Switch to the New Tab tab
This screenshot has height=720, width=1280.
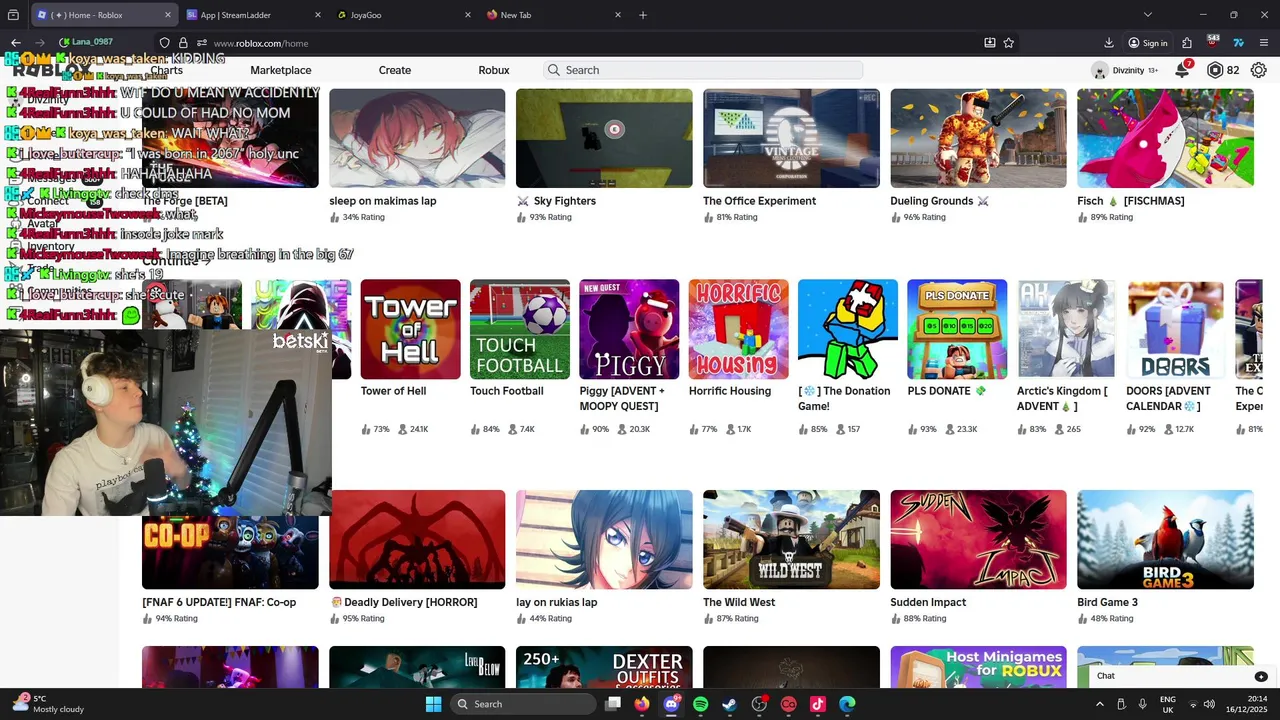(x=554, y=15)
